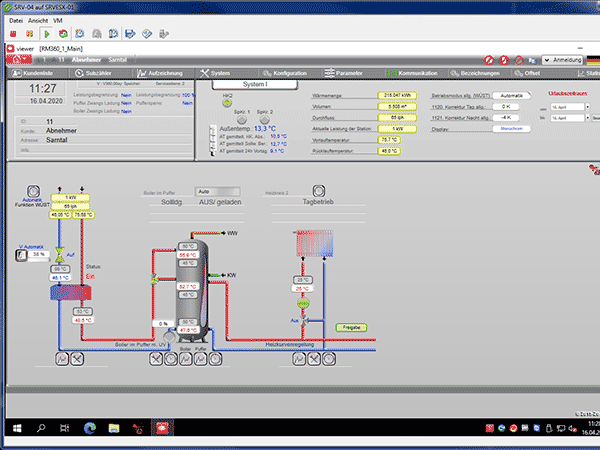Open the Anmeldung dropdown
The height and width of the screenshot is (450, 600).
562,60
